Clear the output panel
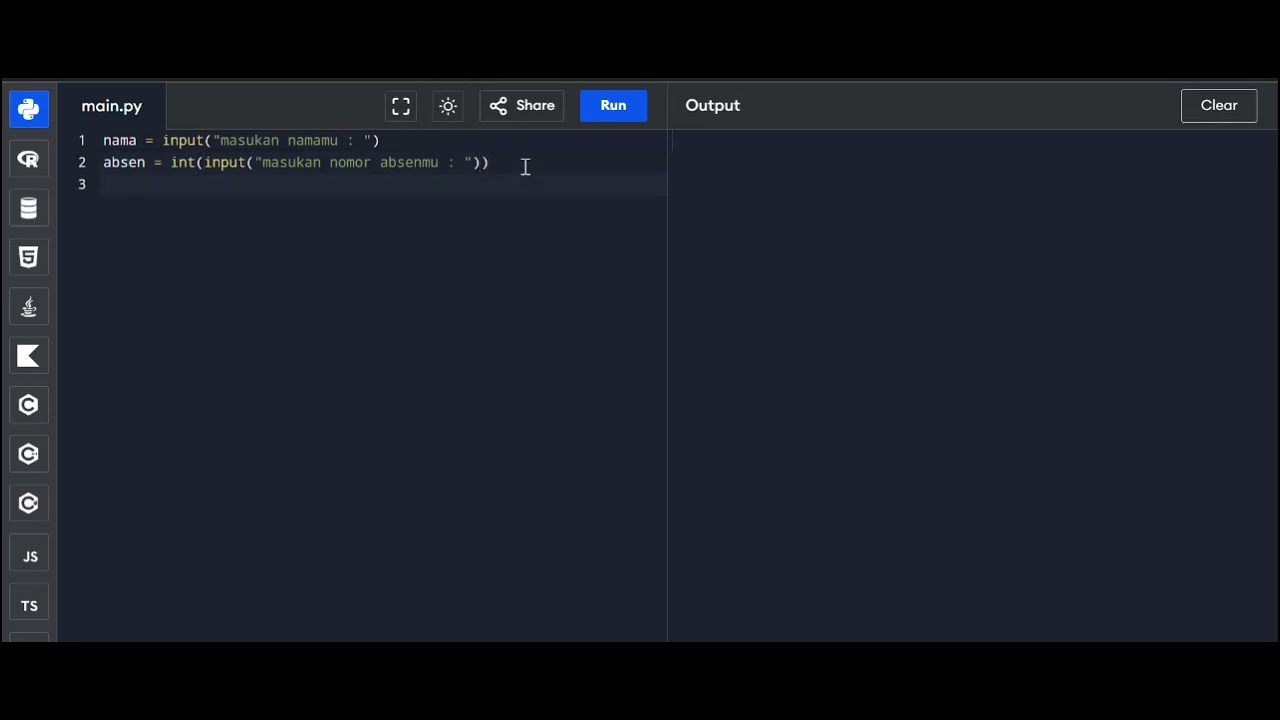 1219,106
